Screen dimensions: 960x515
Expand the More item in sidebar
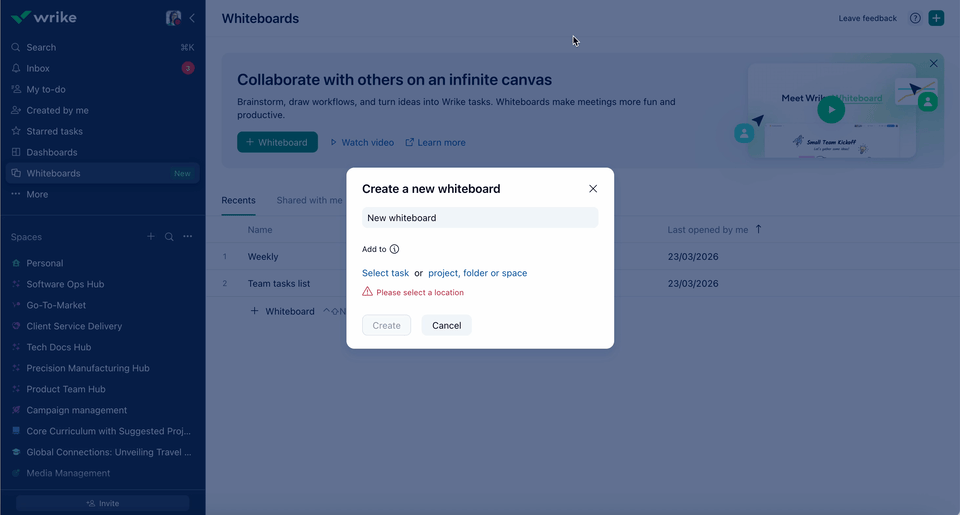pos(37,194)
